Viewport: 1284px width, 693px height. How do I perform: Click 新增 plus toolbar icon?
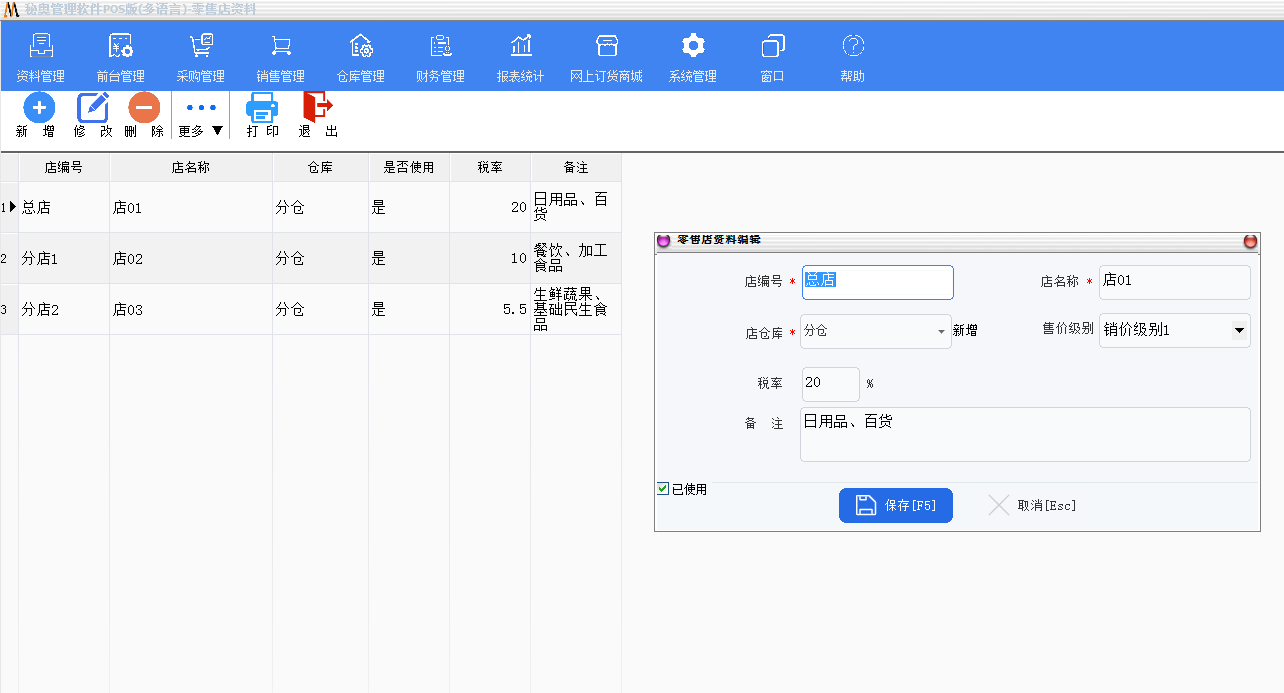click(x=39, y=107)
